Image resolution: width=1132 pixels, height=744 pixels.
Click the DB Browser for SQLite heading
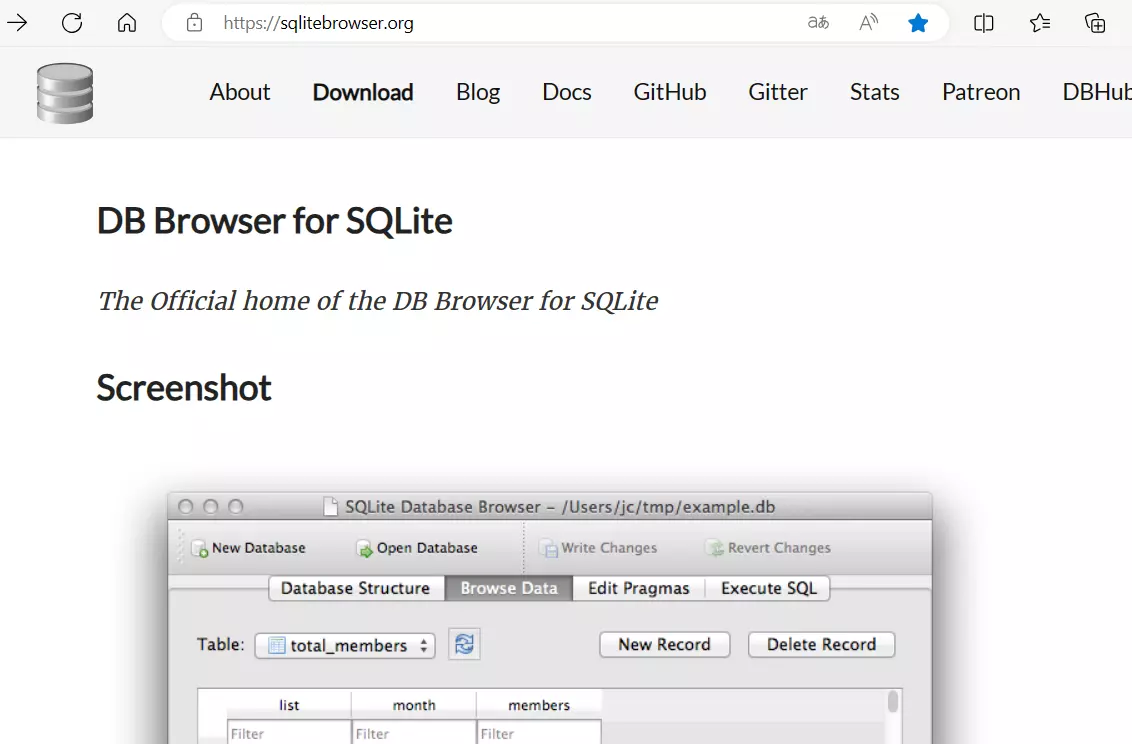(274, 221)
